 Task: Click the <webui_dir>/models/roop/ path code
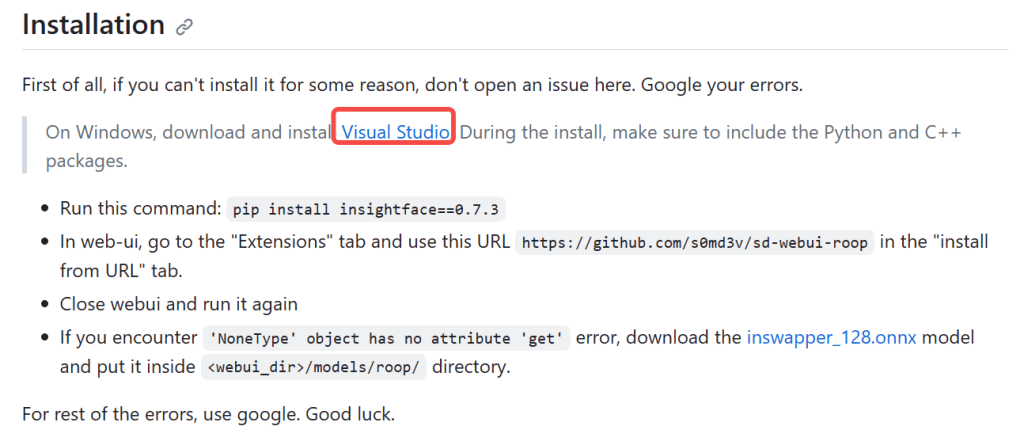coord(314,367)
